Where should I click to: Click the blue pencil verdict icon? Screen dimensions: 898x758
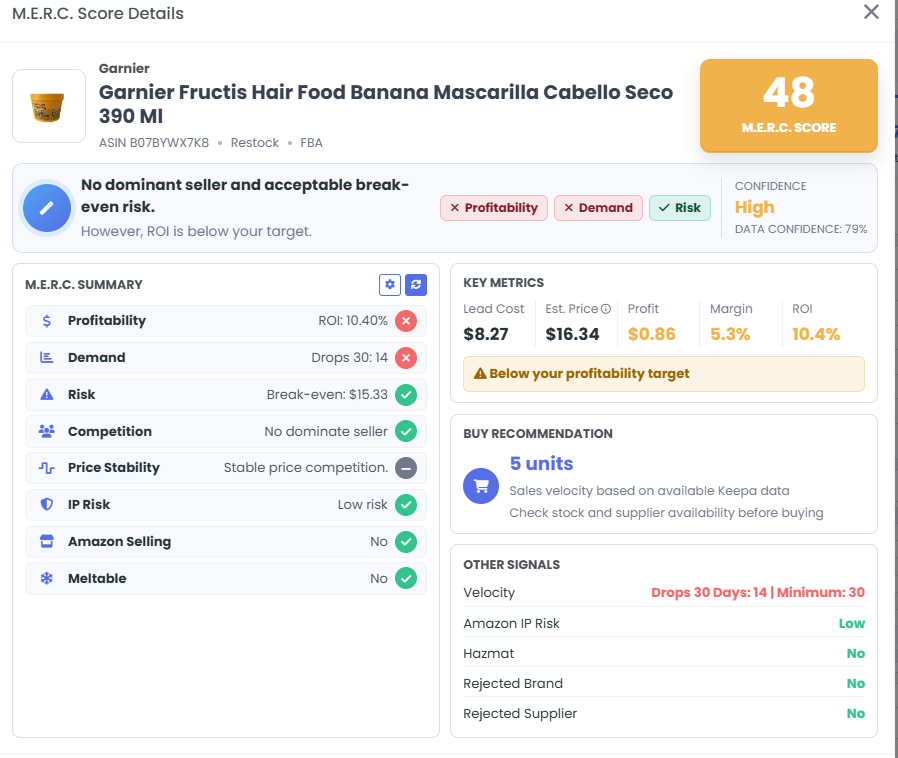click(47, 208)
